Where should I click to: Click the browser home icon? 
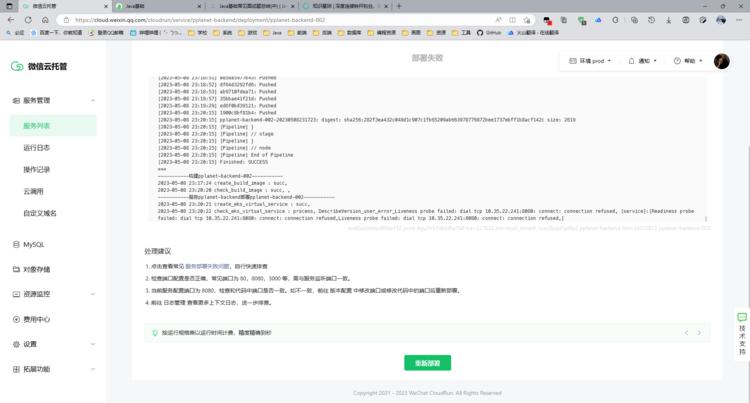[x=45, y=20]
